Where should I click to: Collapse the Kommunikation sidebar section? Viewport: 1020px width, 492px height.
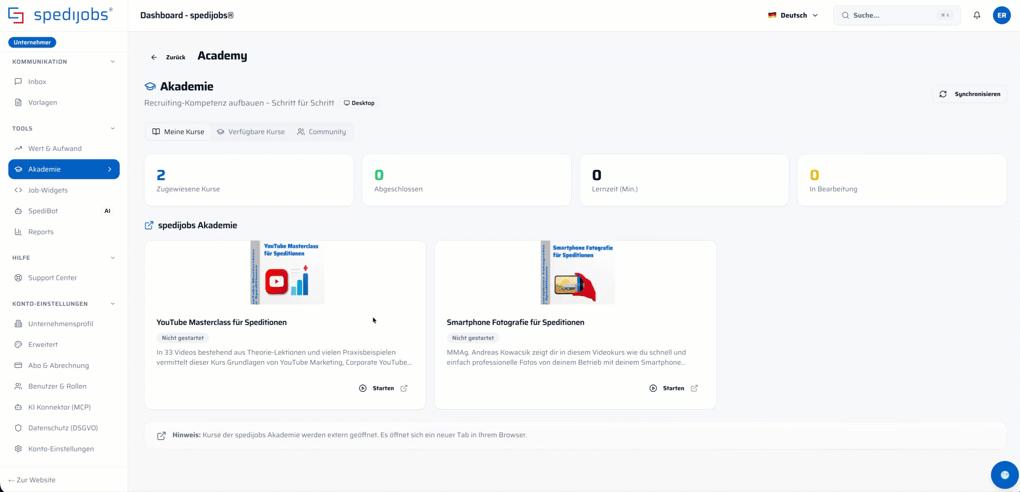click(x=113, y=62)
